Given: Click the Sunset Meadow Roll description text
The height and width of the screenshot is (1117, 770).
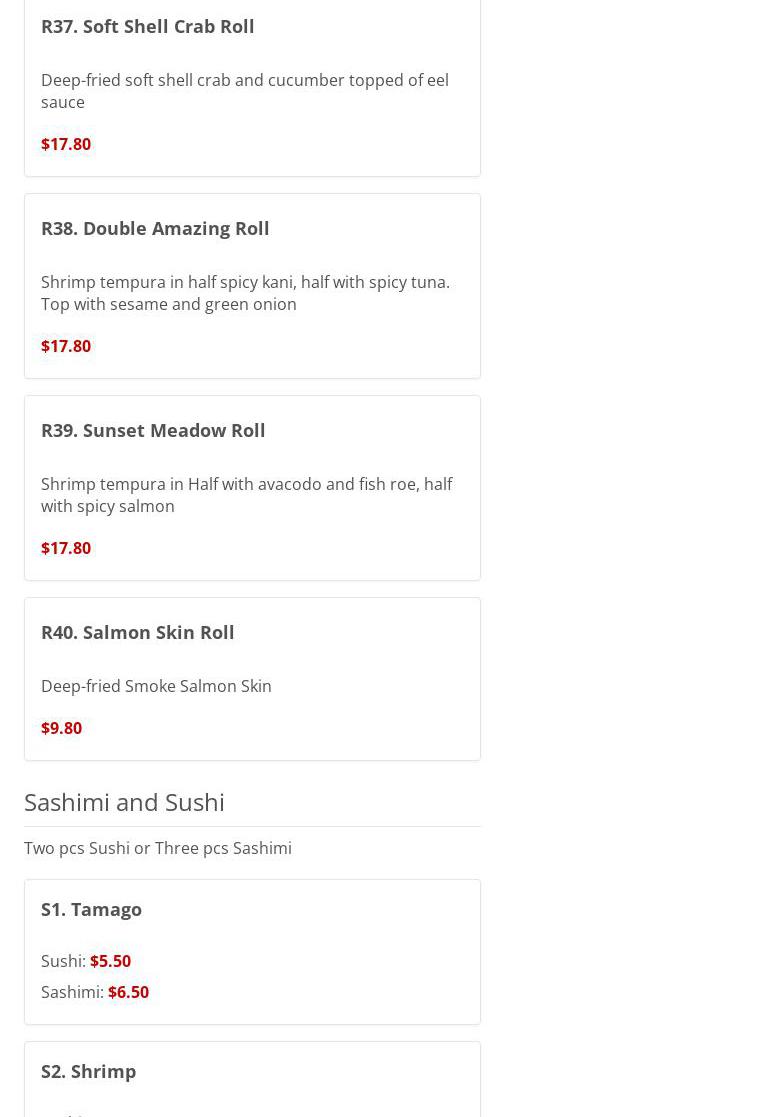Looking at the screenshot, I should (246, 495).
